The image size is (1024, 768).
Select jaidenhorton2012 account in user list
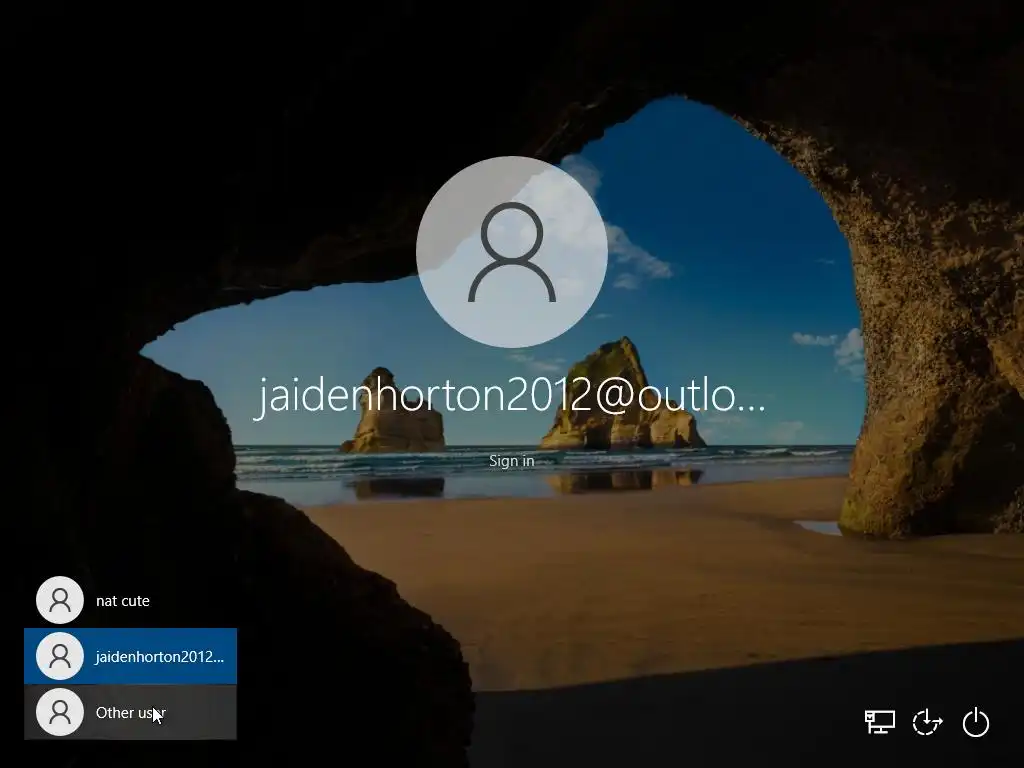(x=131, y=656)
